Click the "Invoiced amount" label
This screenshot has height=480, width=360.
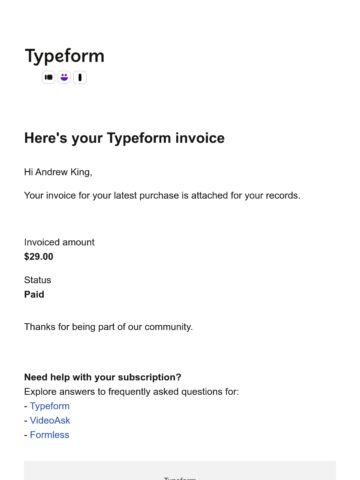pos(59,242)
